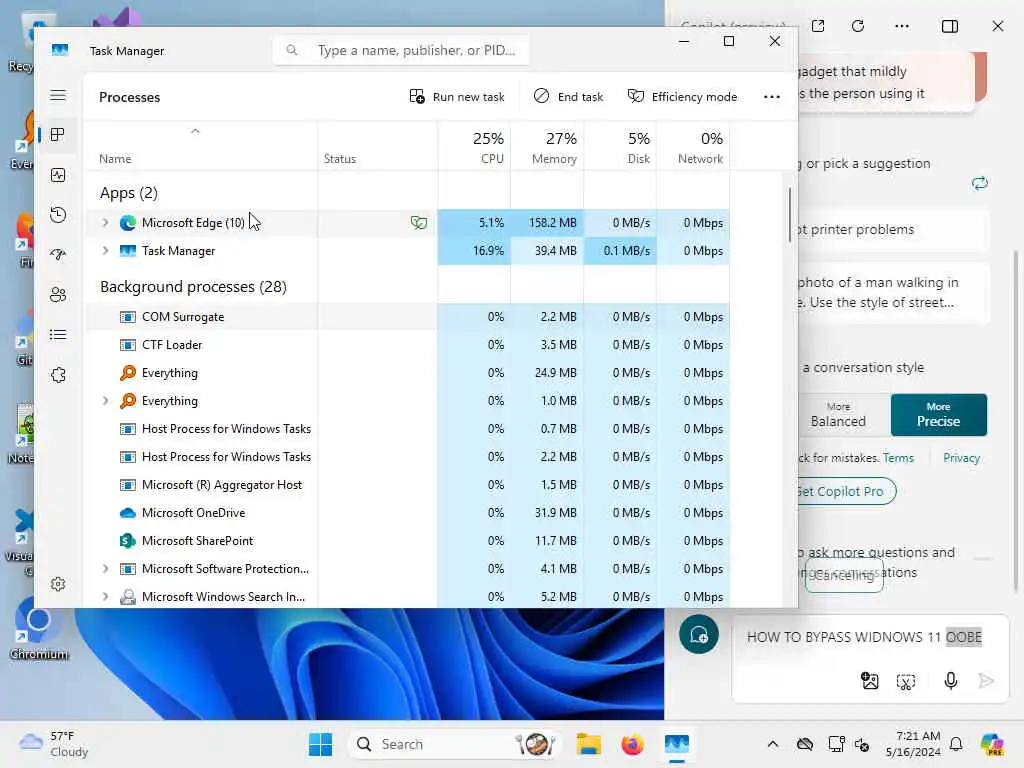Open the Users sidebar icon
Screen dimensions: 1024x768
[58, 295]
